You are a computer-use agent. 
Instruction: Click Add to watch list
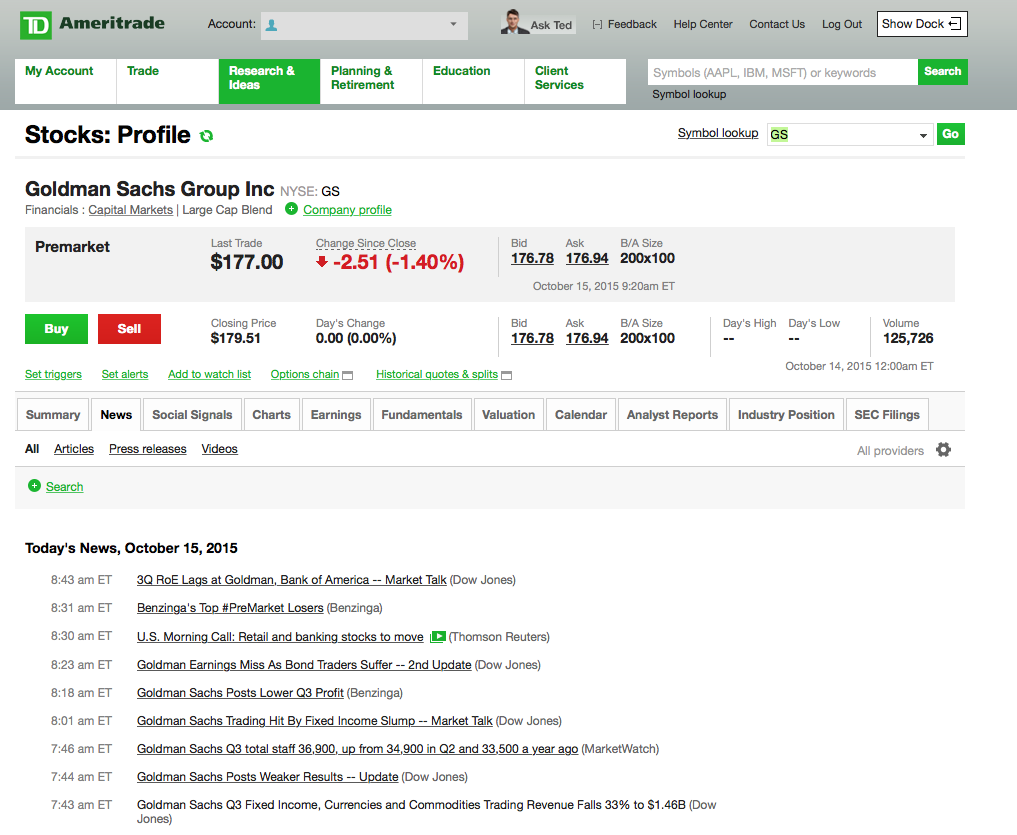209,374
